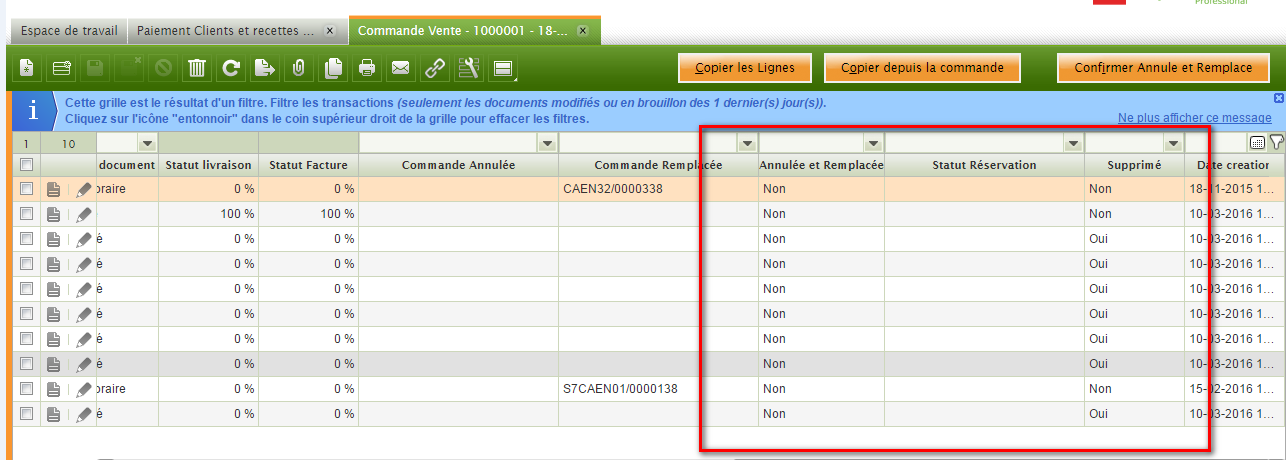Image resolution: width=1286 pixels, height=460 pixels.
Task: Open Statut Réservation filter dropdown
Action: [1073, 144]
